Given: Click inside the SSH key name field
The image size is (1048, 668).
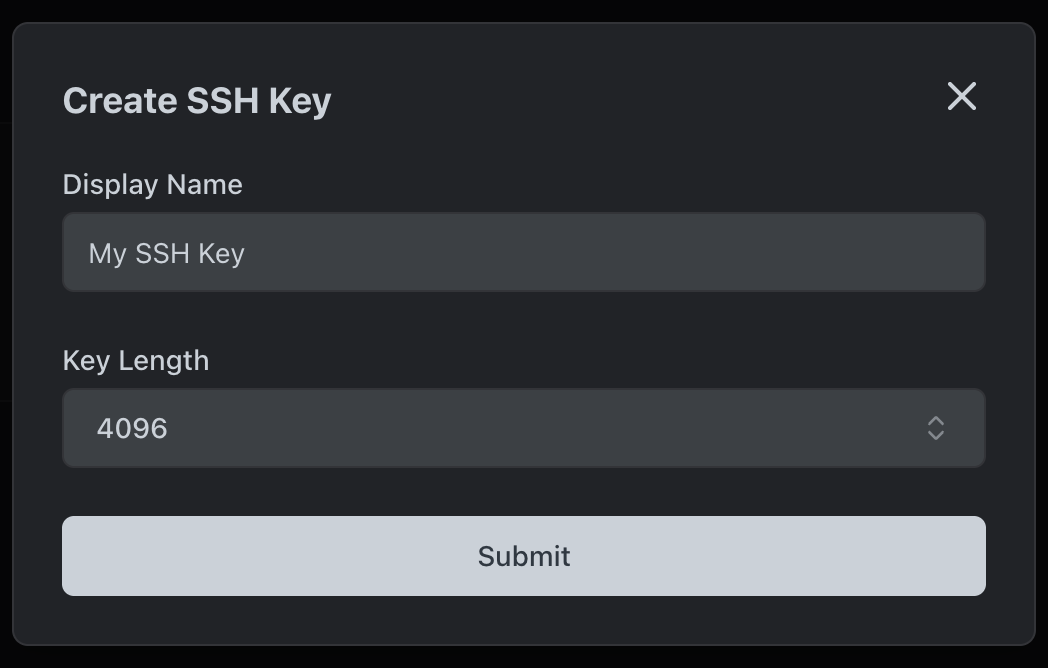Looking at the screenshot, I should pos(523,252).
